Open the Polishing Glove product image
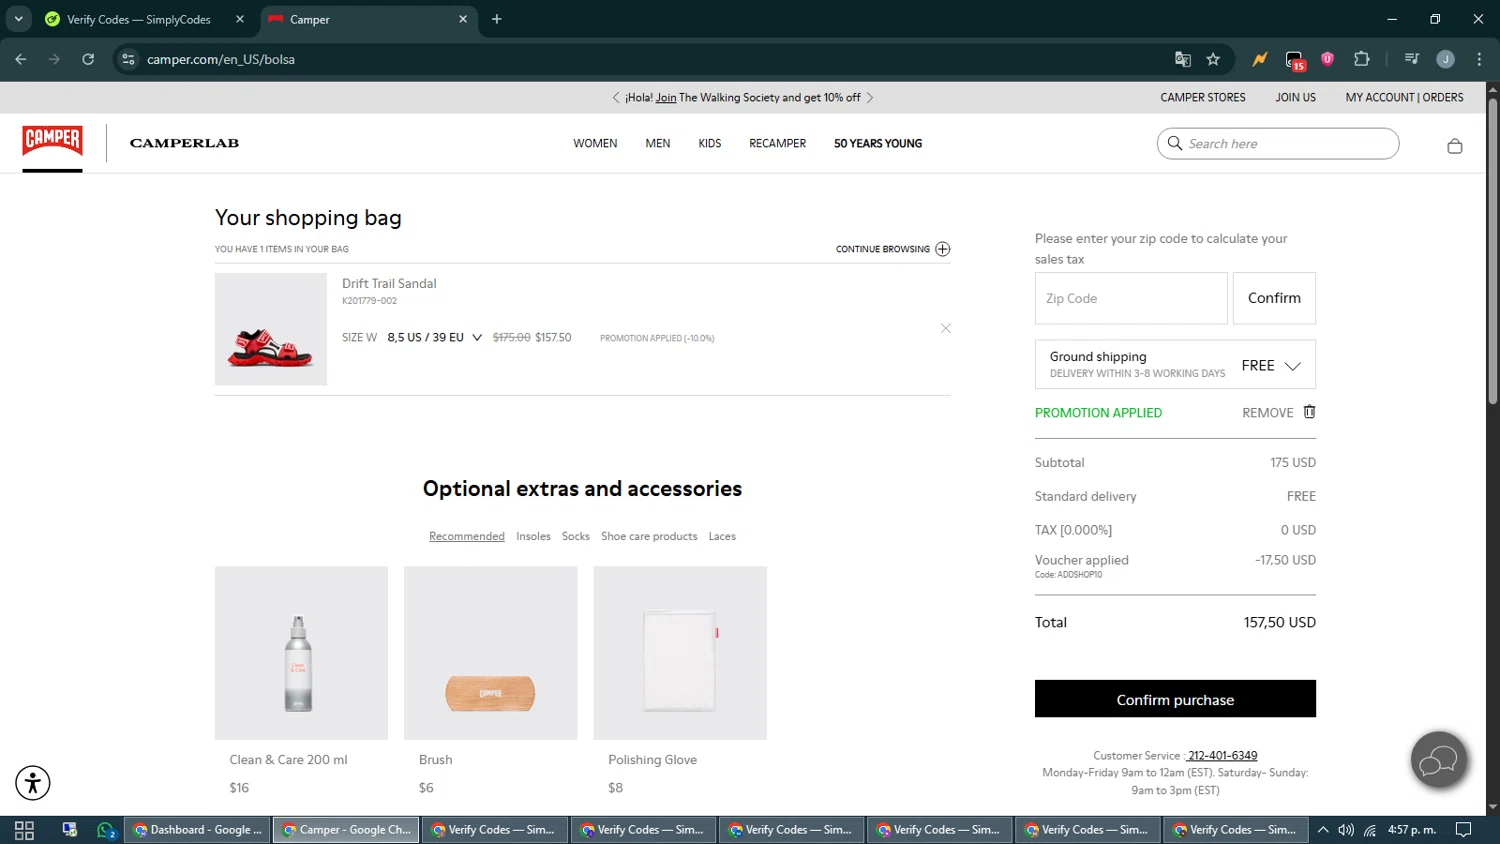Screen dimensions: 1500x844 click(x=680, y=653)
